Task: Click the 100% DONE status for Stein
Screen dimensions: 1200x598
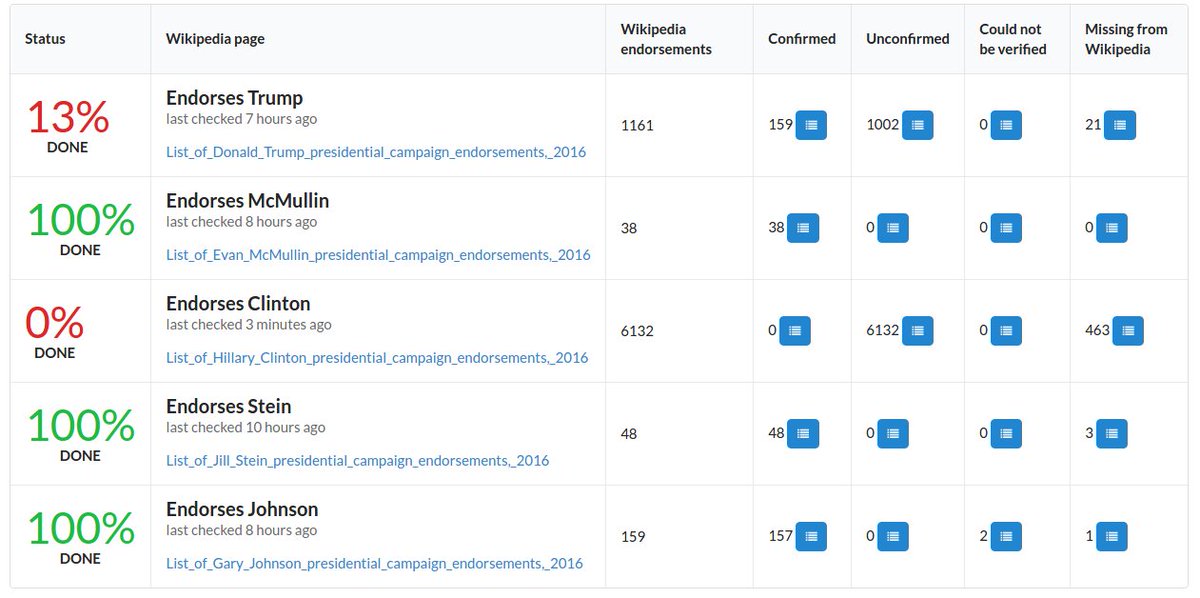Action: click(x=80, y=435)
